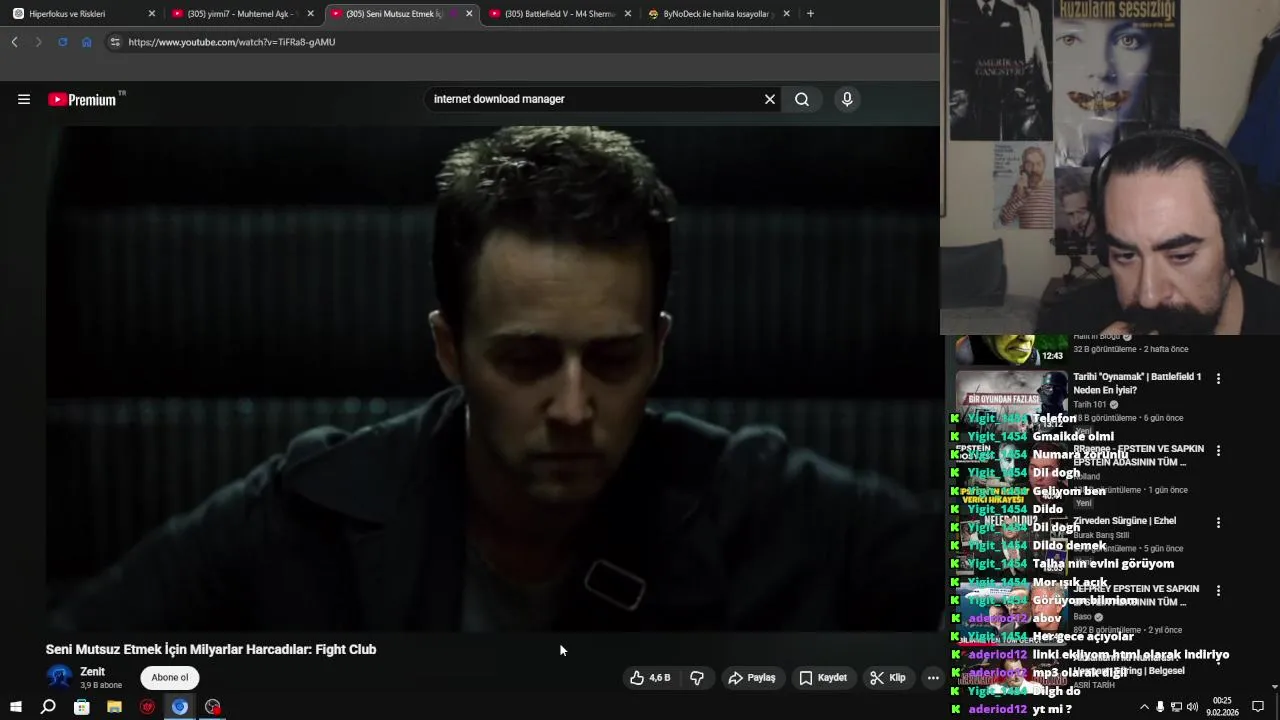1280x720 pixels.
Task: Clear the search box text
Action: [x=770, y=99]
